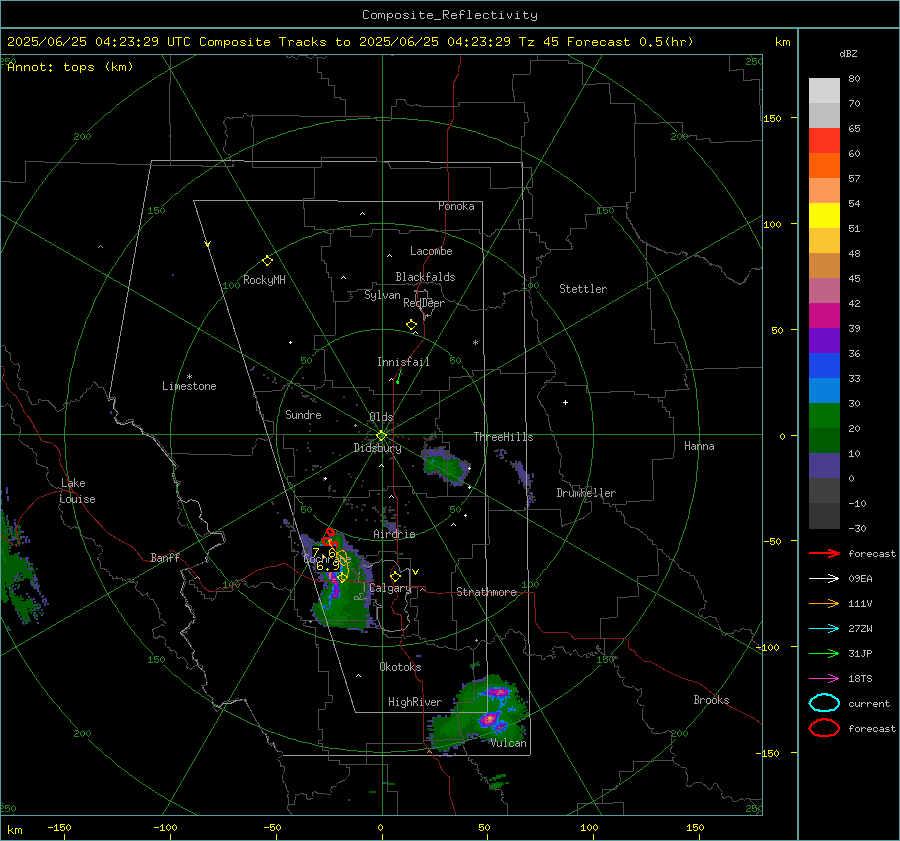
Task: Click the Innisfail city label
Action: point(403,362)
